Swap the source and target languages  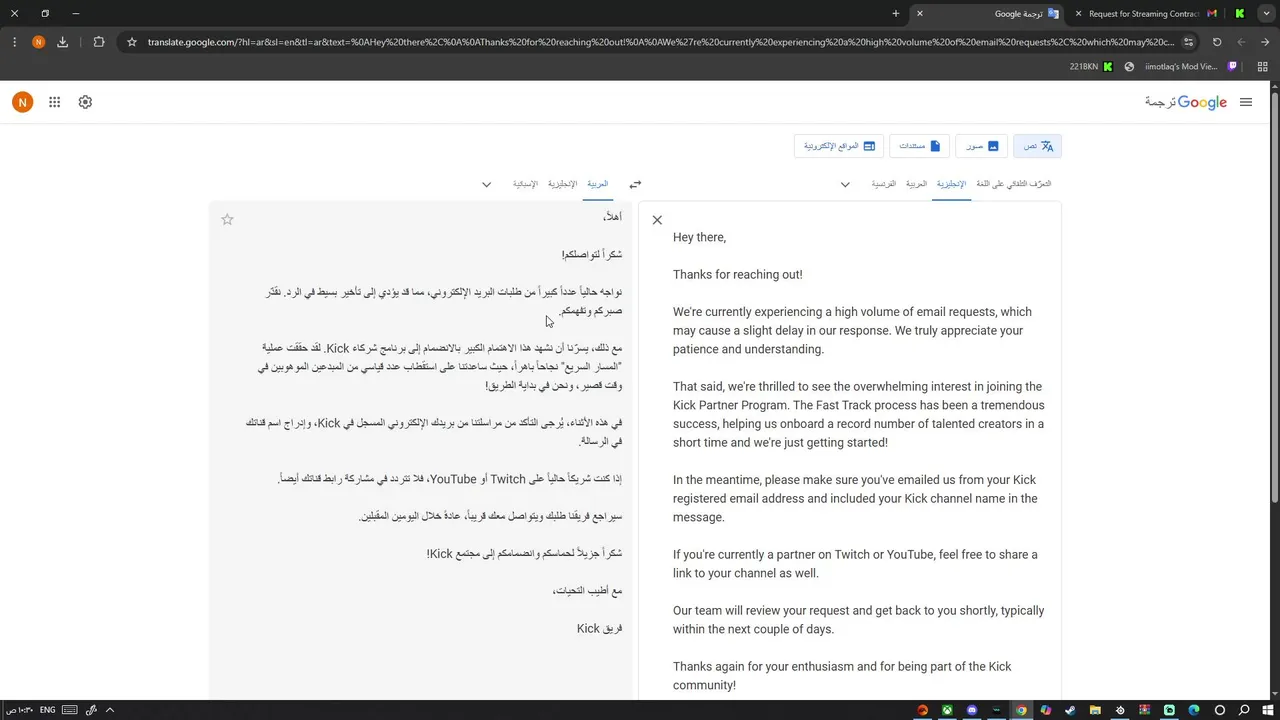(635, 184)
